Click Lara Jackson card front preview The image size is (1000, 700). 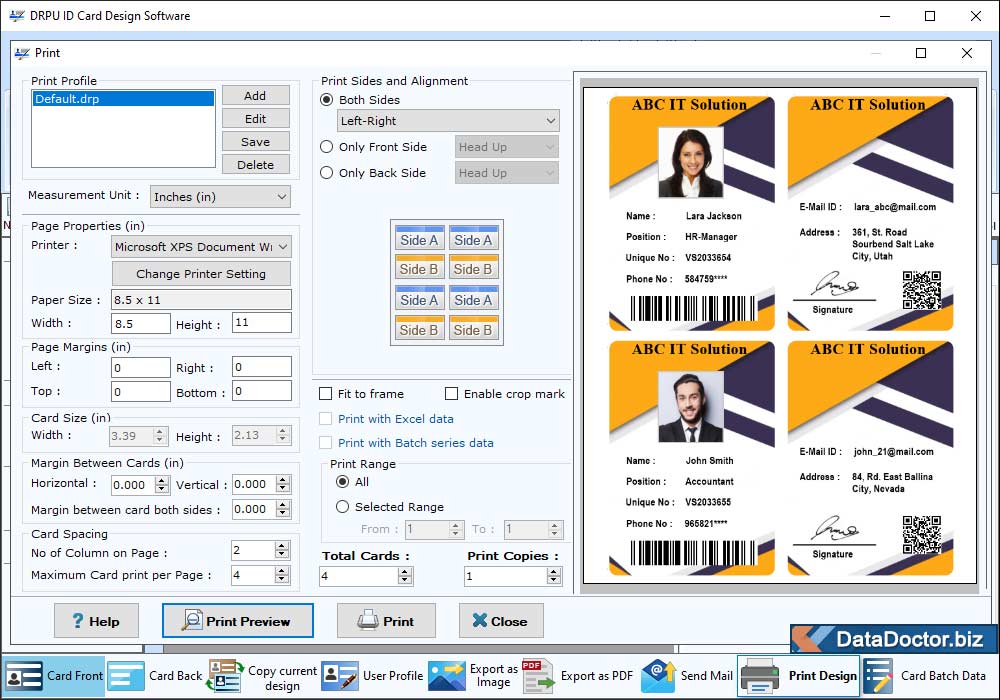tap(692, 214)
